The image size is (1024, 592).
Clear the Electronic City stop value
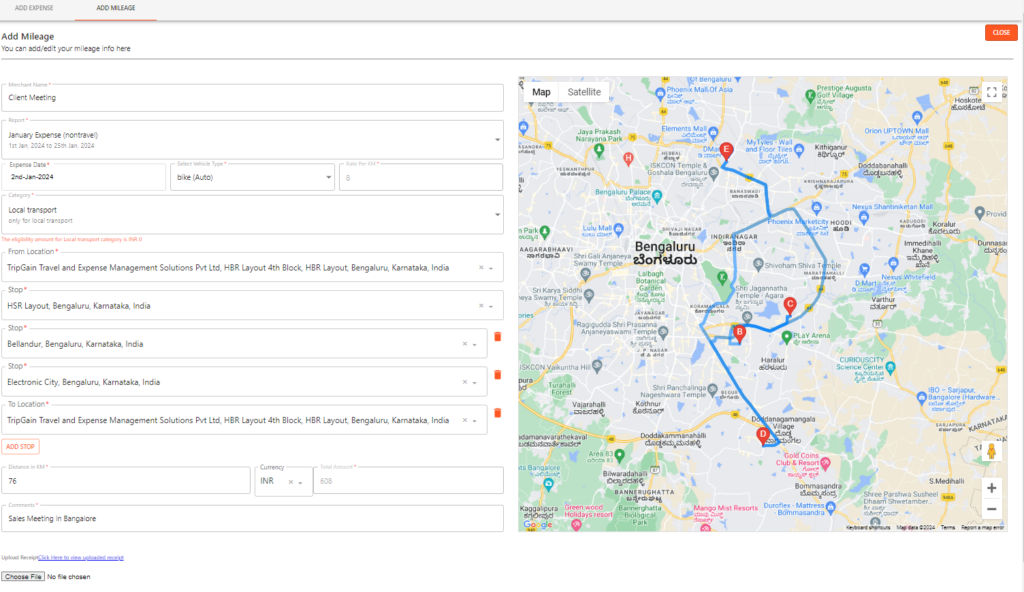point(465,382)
